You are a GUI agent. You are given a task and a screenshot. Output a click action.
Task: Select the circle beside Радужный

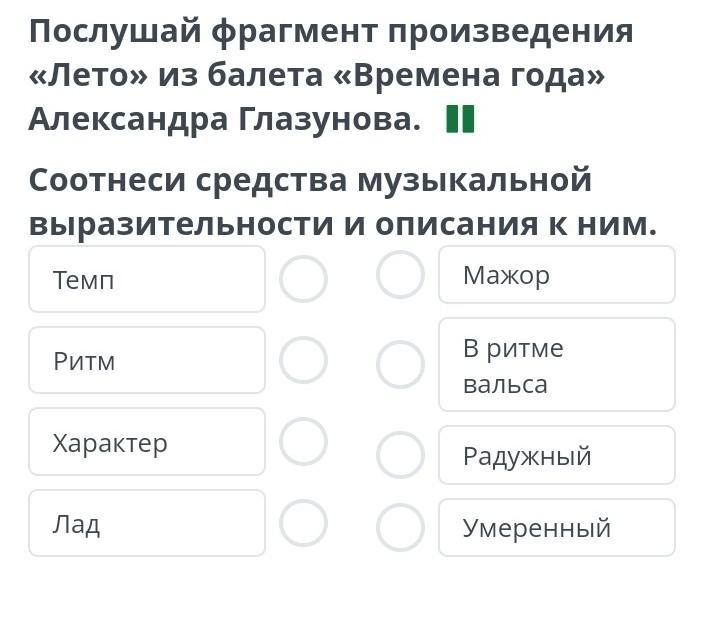pyautogui.click(x=400, y=455)
